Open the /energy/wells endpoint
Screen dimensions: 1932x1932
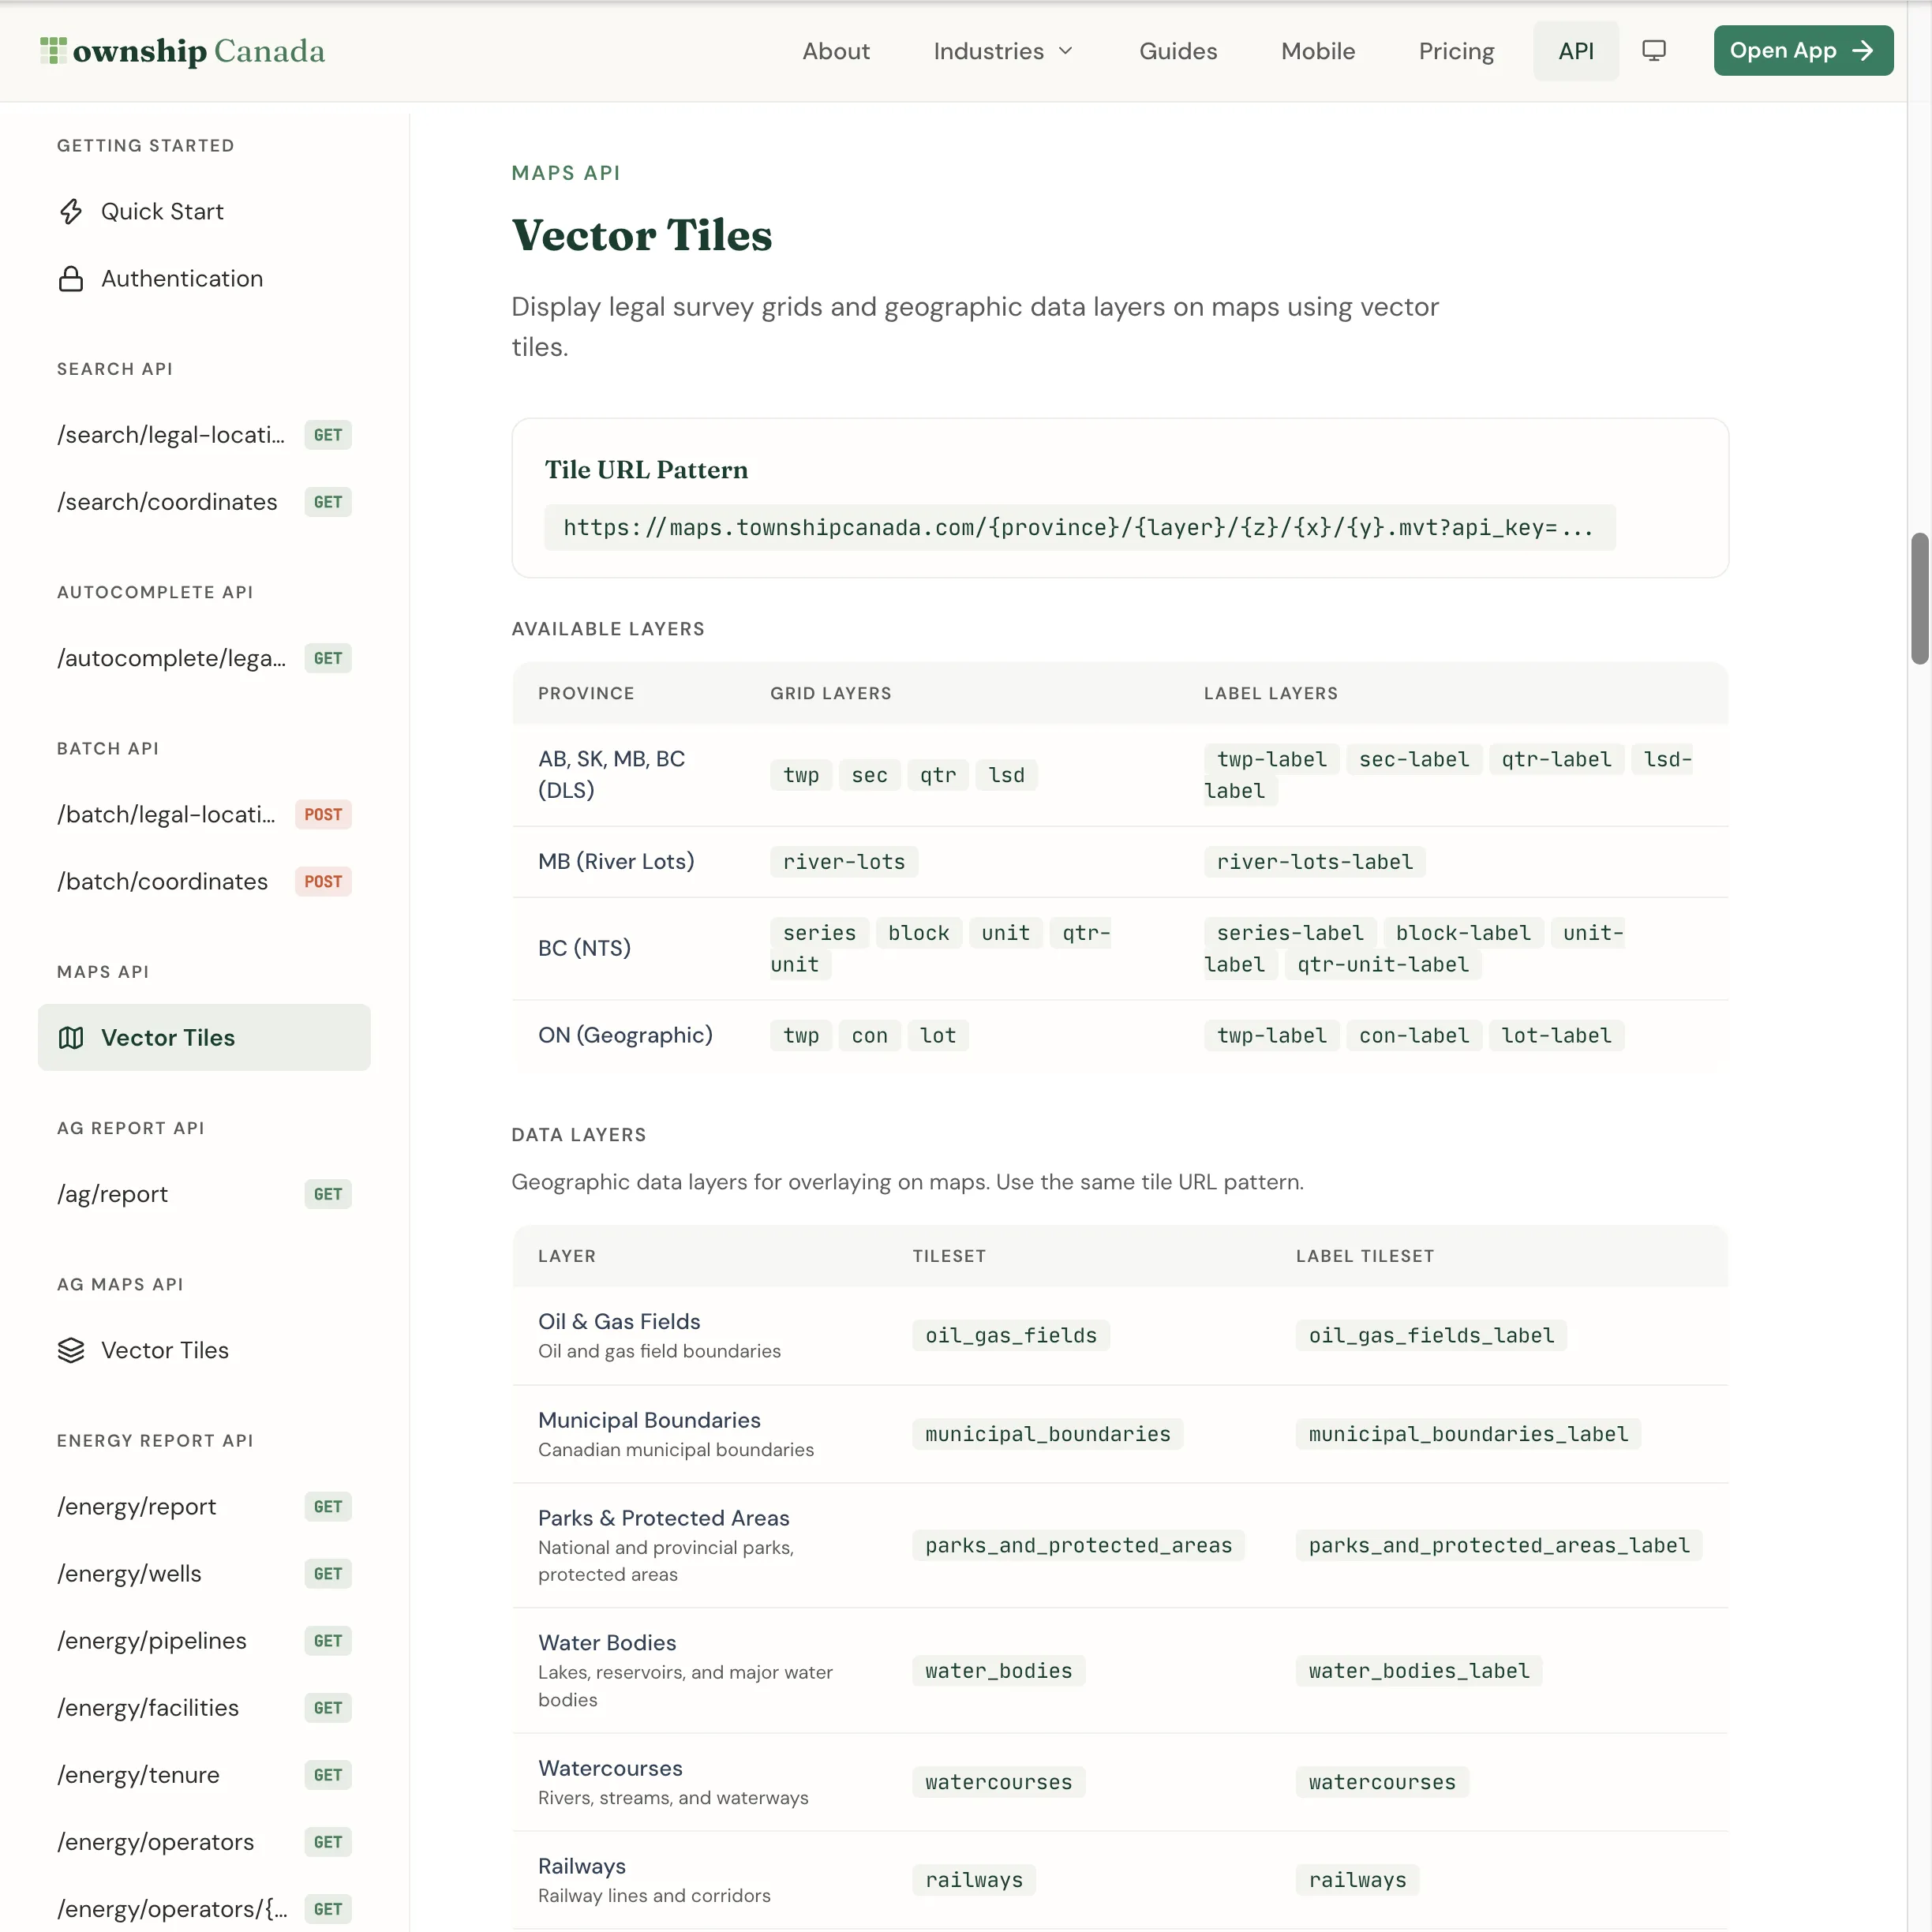(204, 1574)
